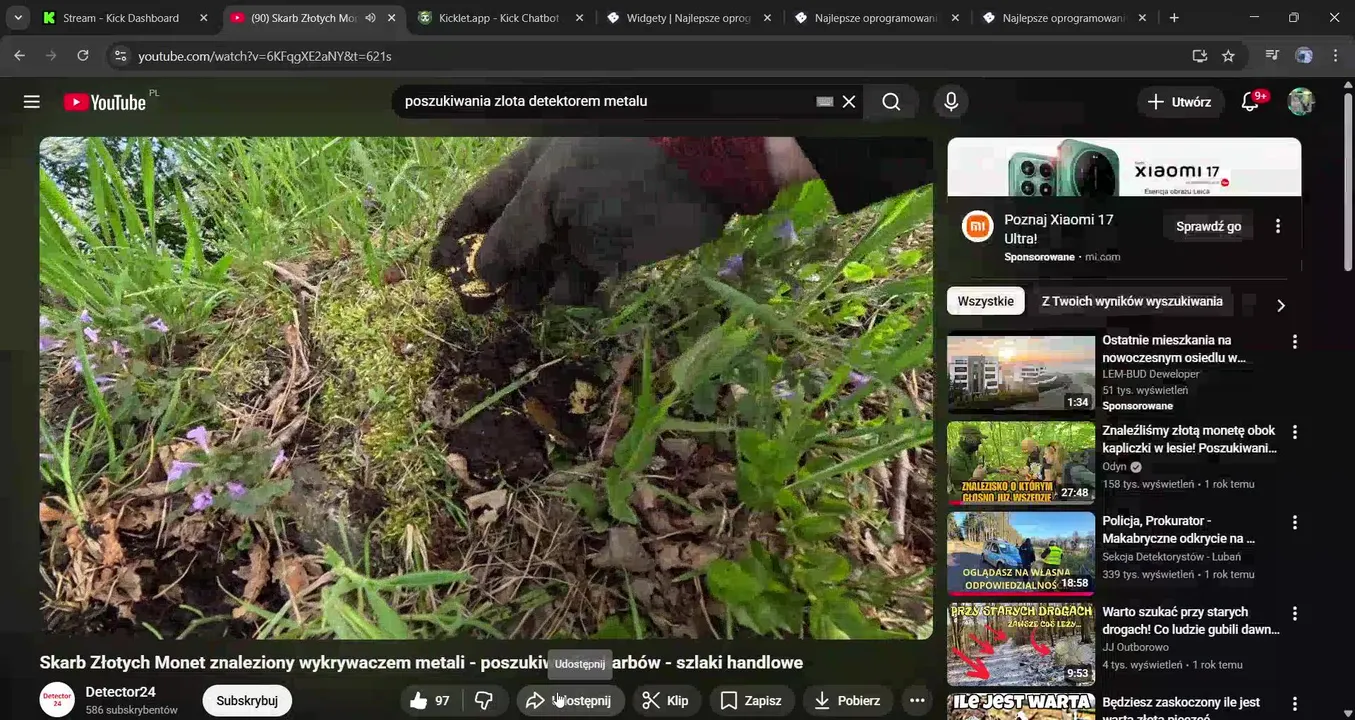
Task: Select the Wszystkie filter chip
Action: coord(986,301)
